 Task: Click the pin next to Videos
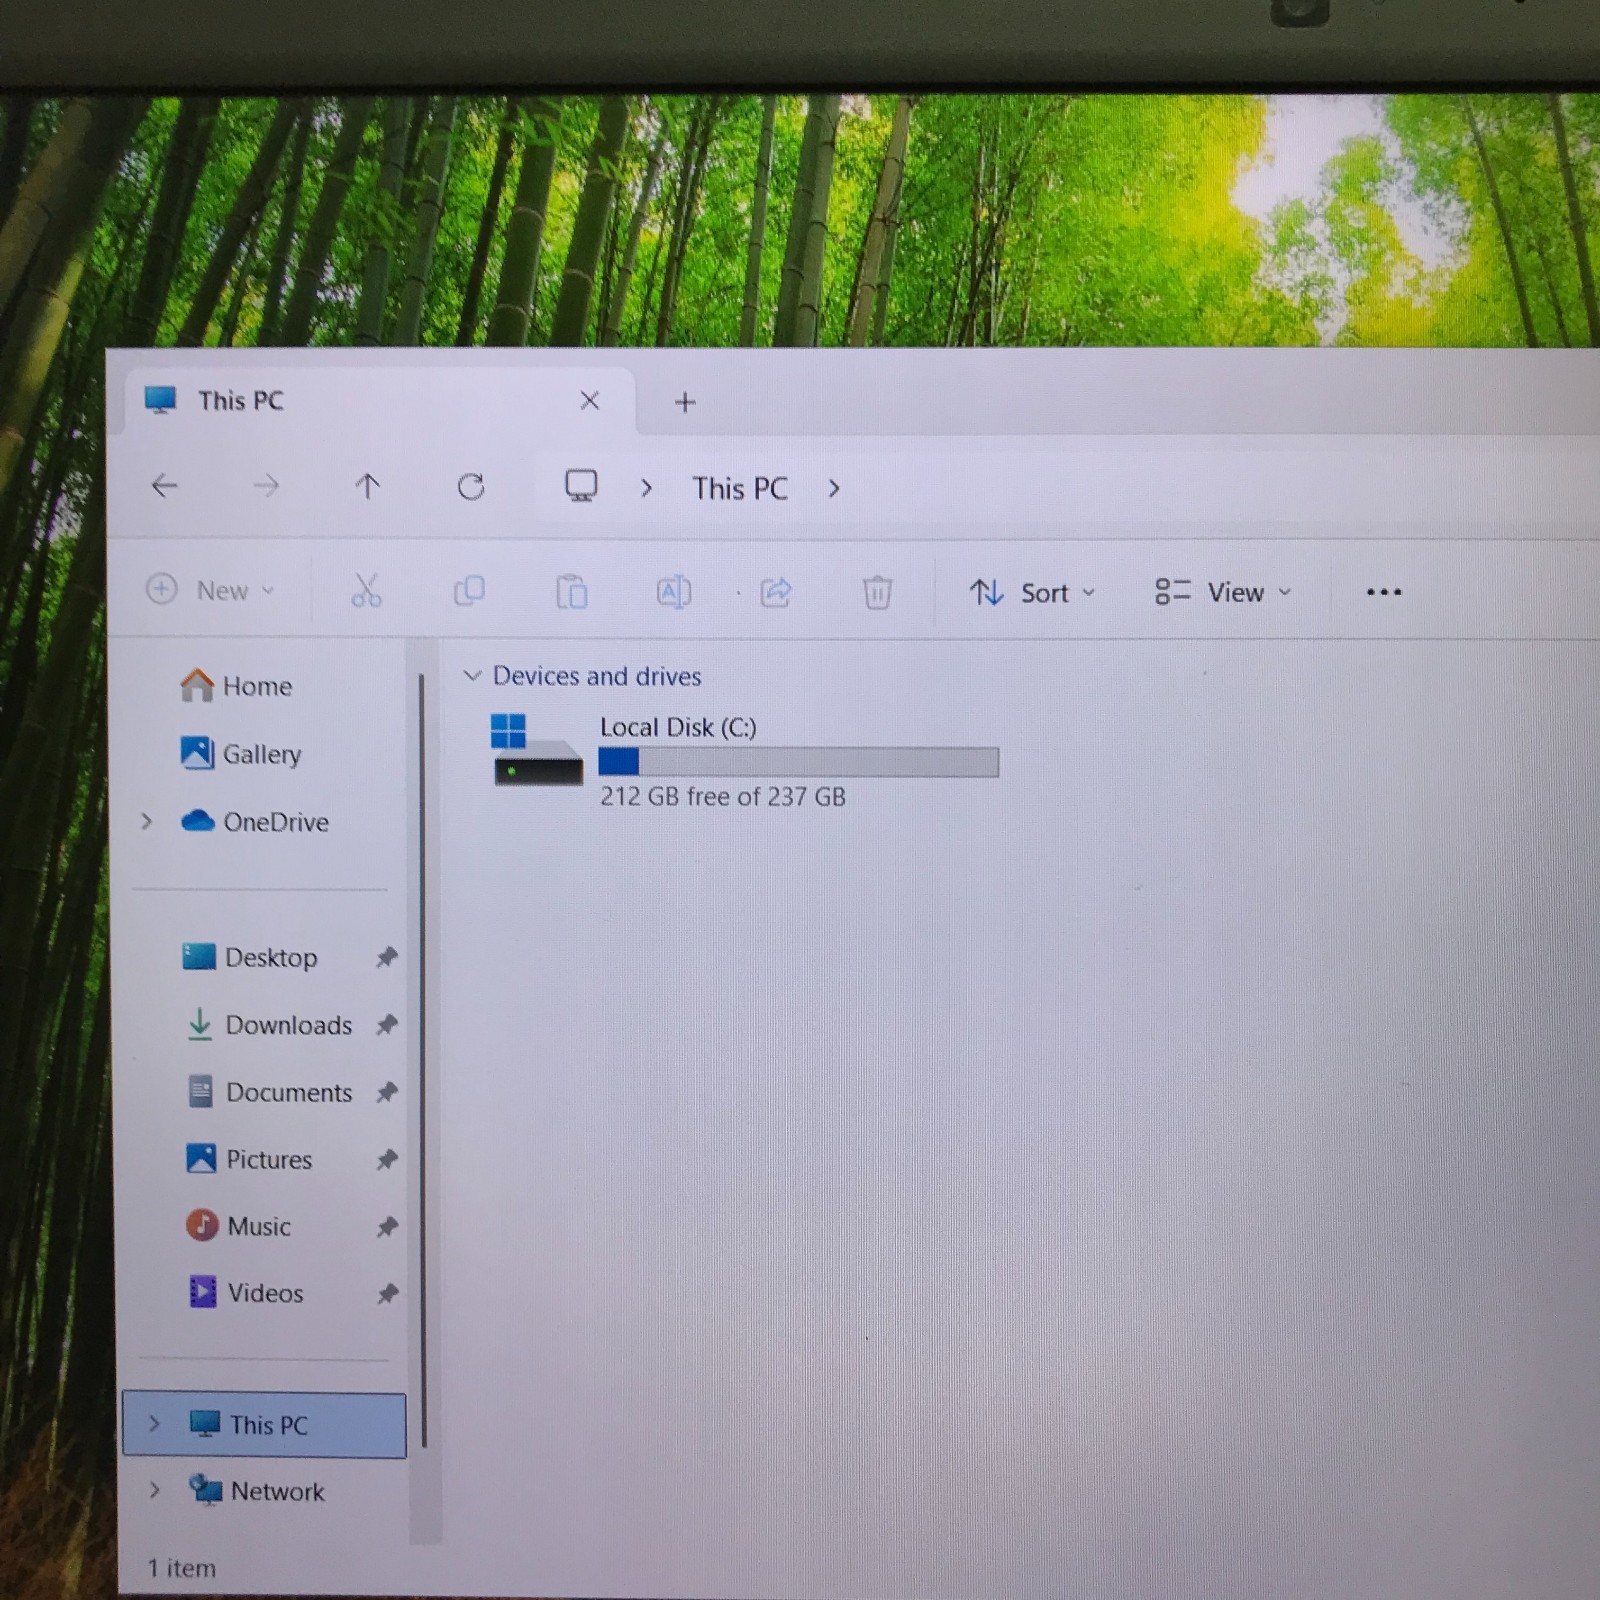pos(387,1293)
